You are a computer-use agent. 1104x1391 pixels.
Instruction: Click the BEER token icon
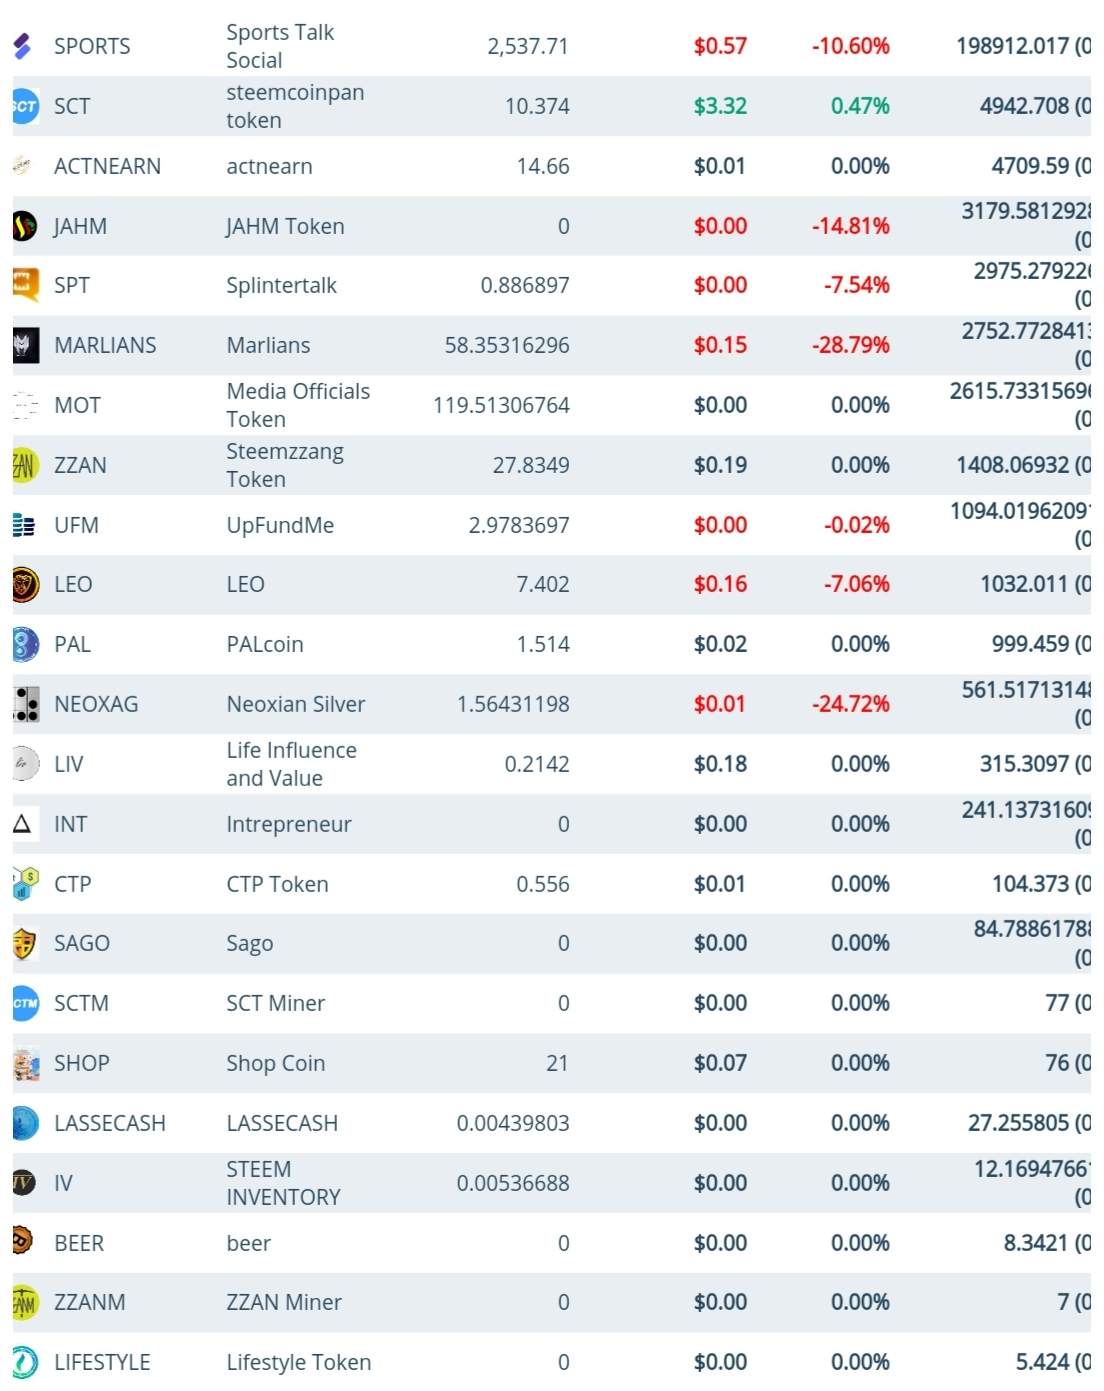(x=23, y=1242)
